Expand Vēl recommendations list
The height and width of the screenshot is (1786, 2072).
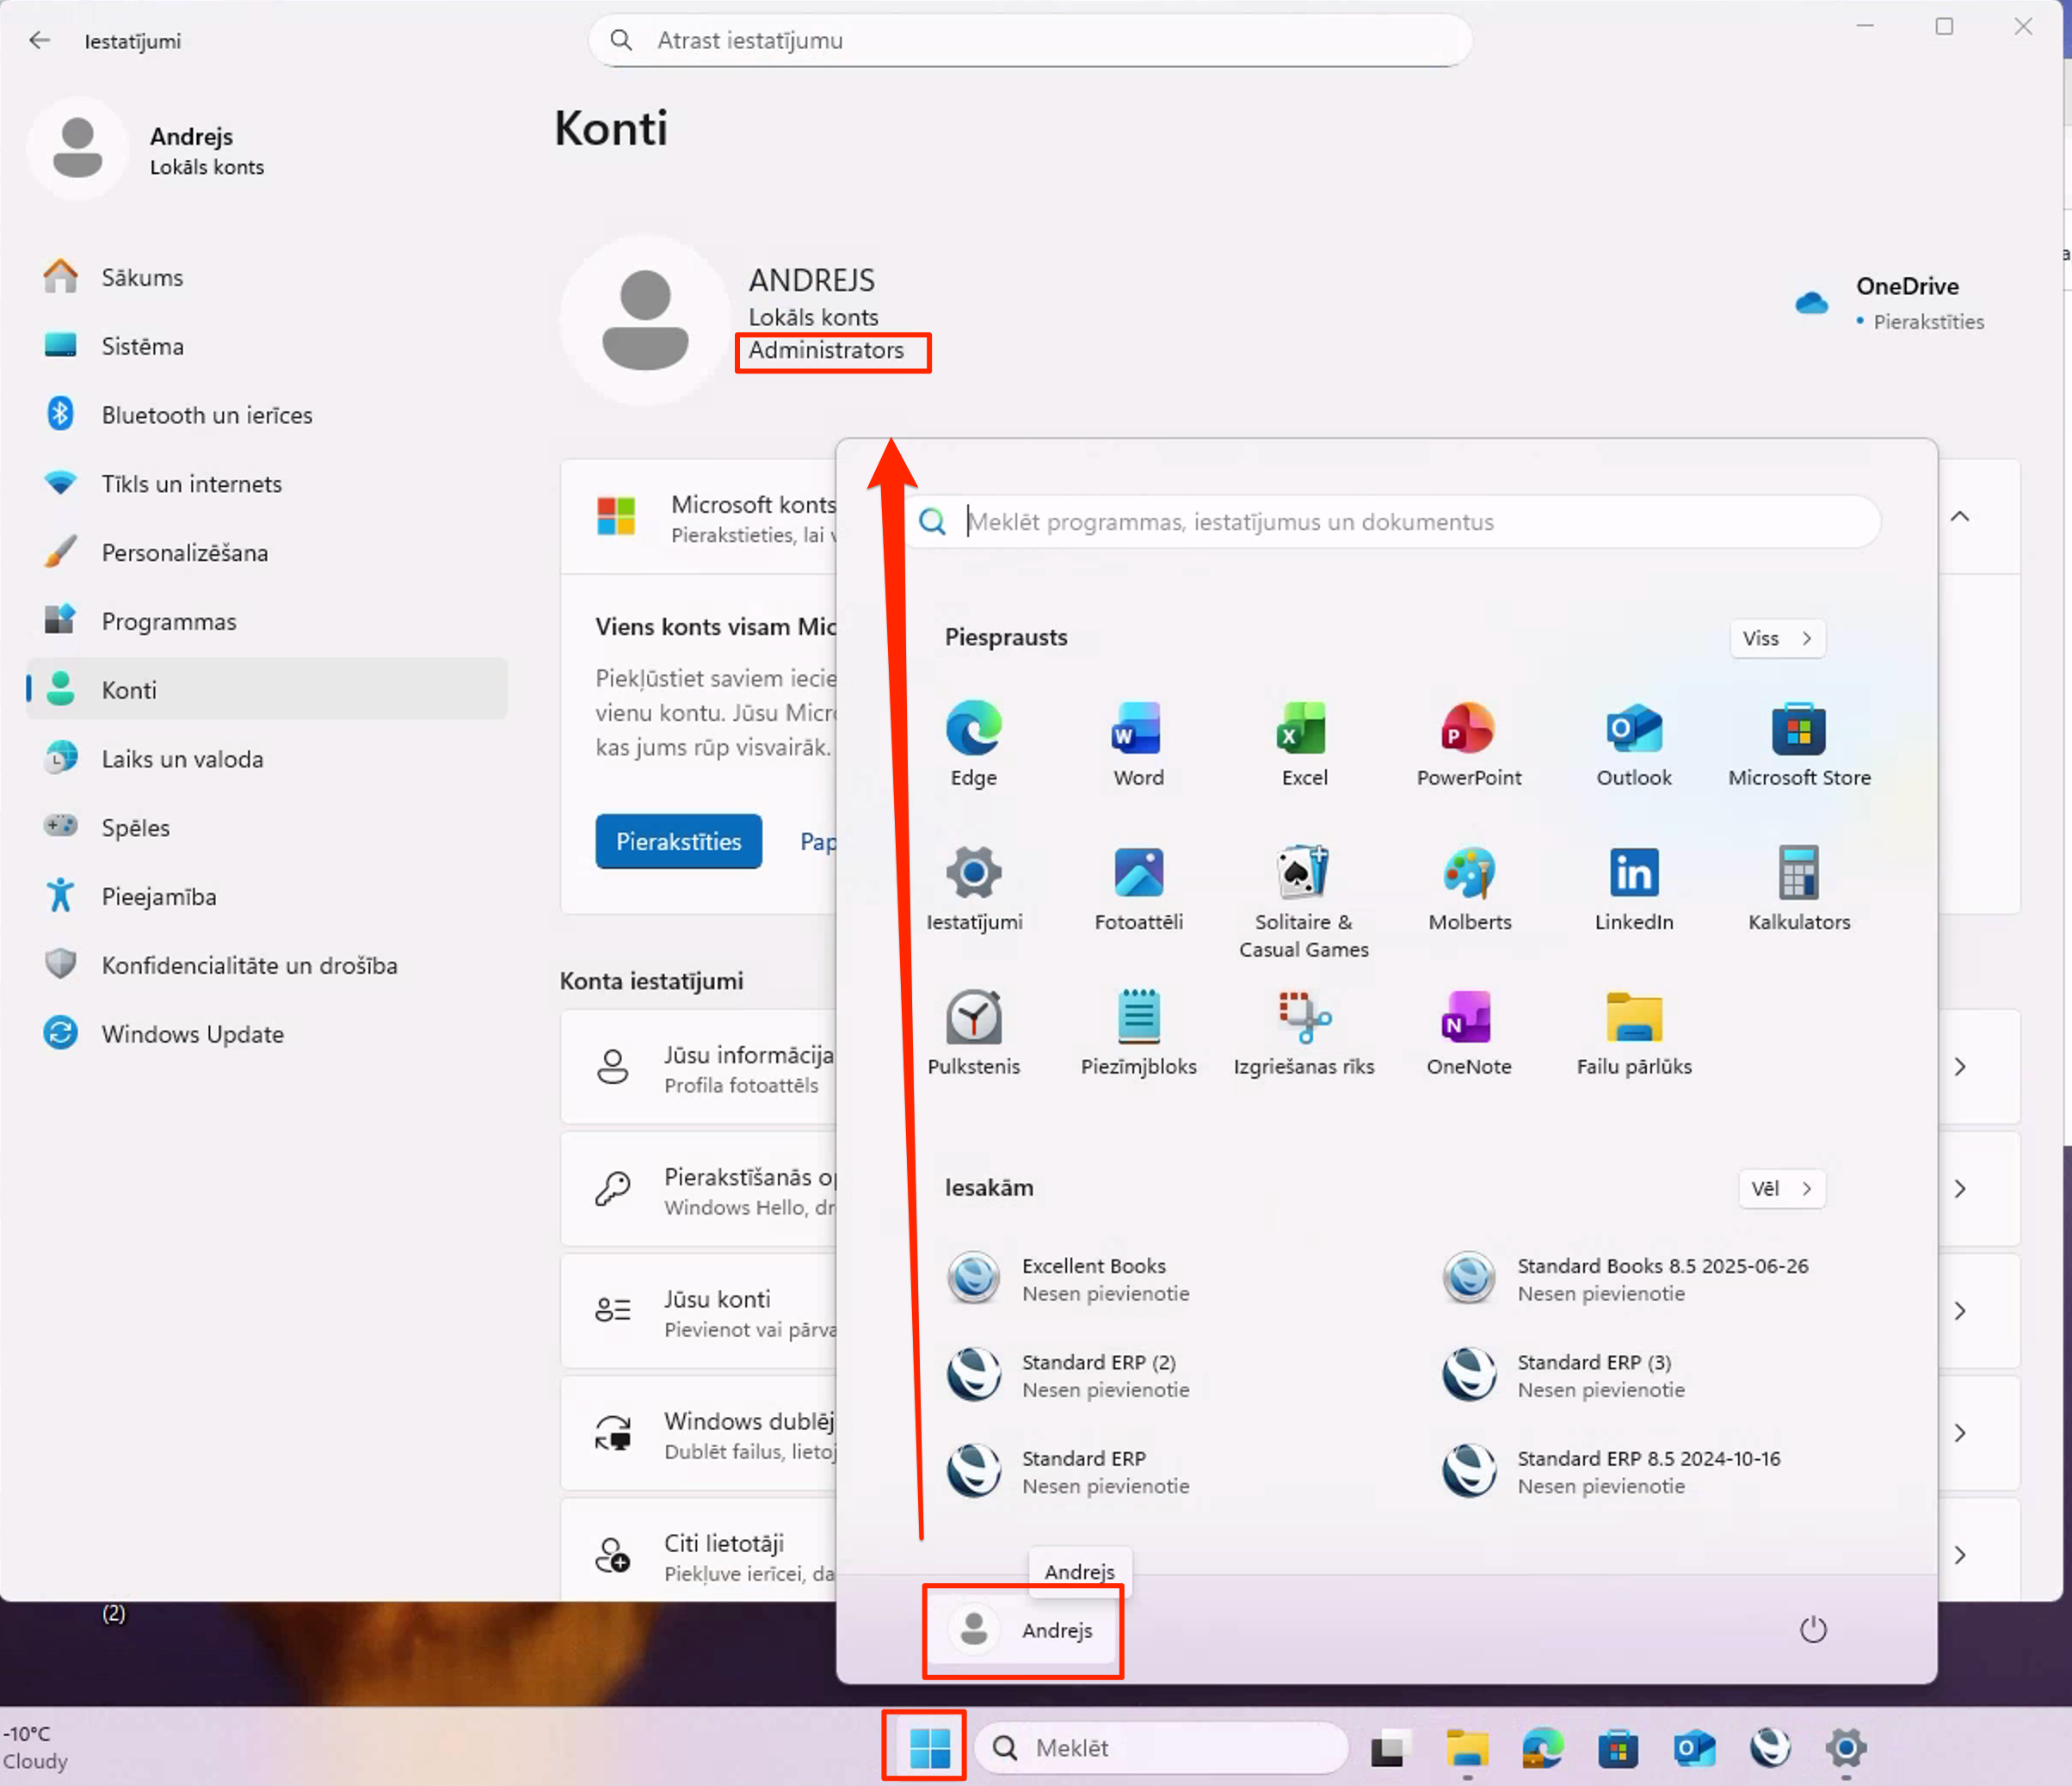1781,1188
